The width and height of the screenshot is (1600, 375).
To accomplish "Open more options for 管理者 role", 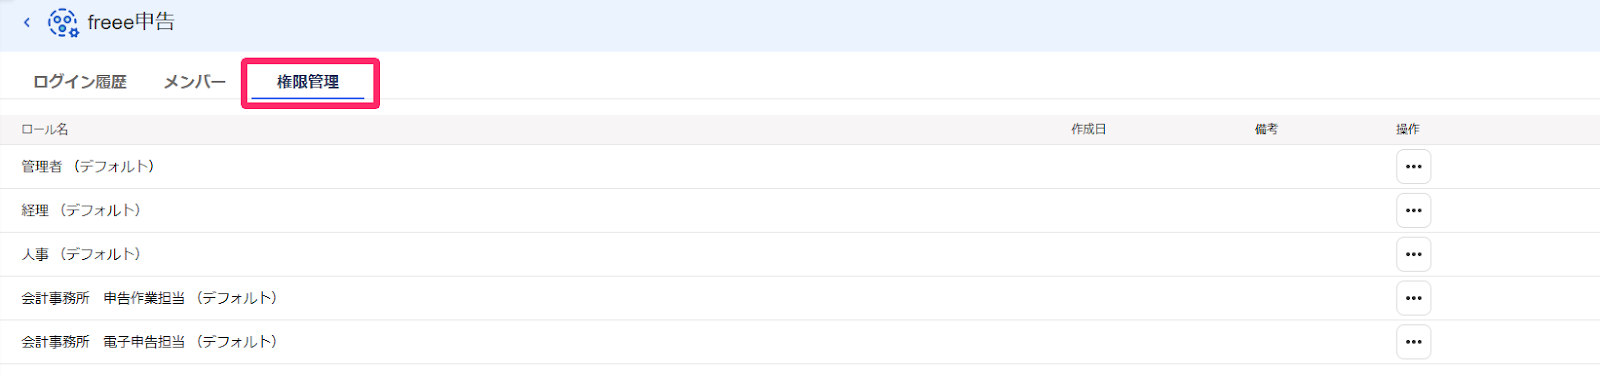I will (1413, 167).
